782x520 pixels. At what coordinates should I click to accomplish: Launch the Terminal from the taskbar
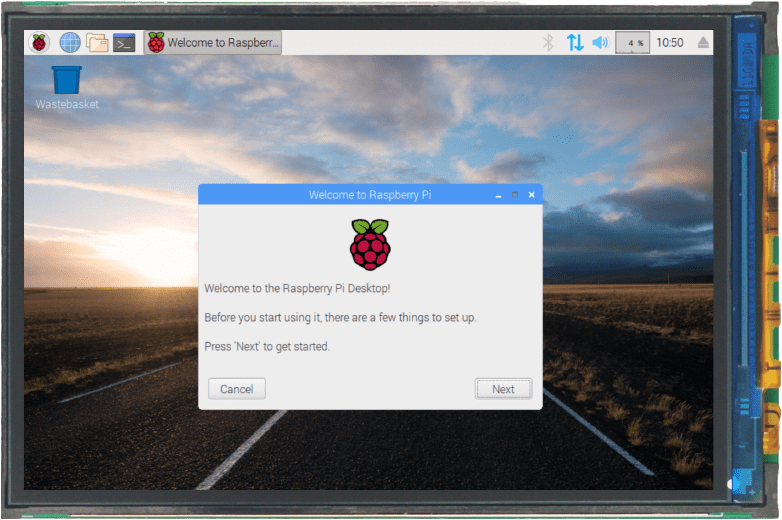[x=124, y=42]
